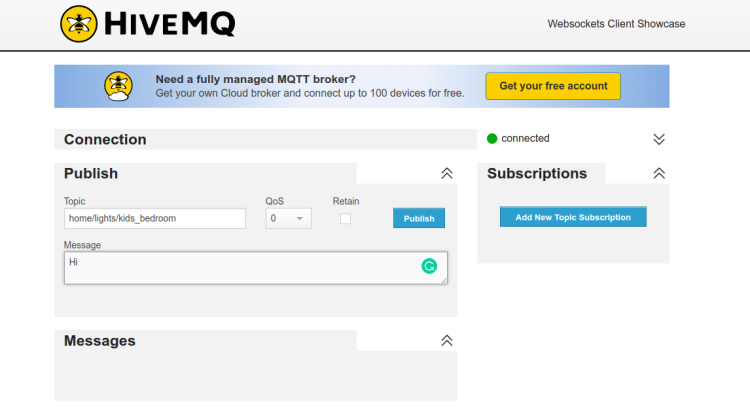Screen dimensions: 750x415
Task: Expand the Connection panel with double chevron
Action: [x=658, y=139]
